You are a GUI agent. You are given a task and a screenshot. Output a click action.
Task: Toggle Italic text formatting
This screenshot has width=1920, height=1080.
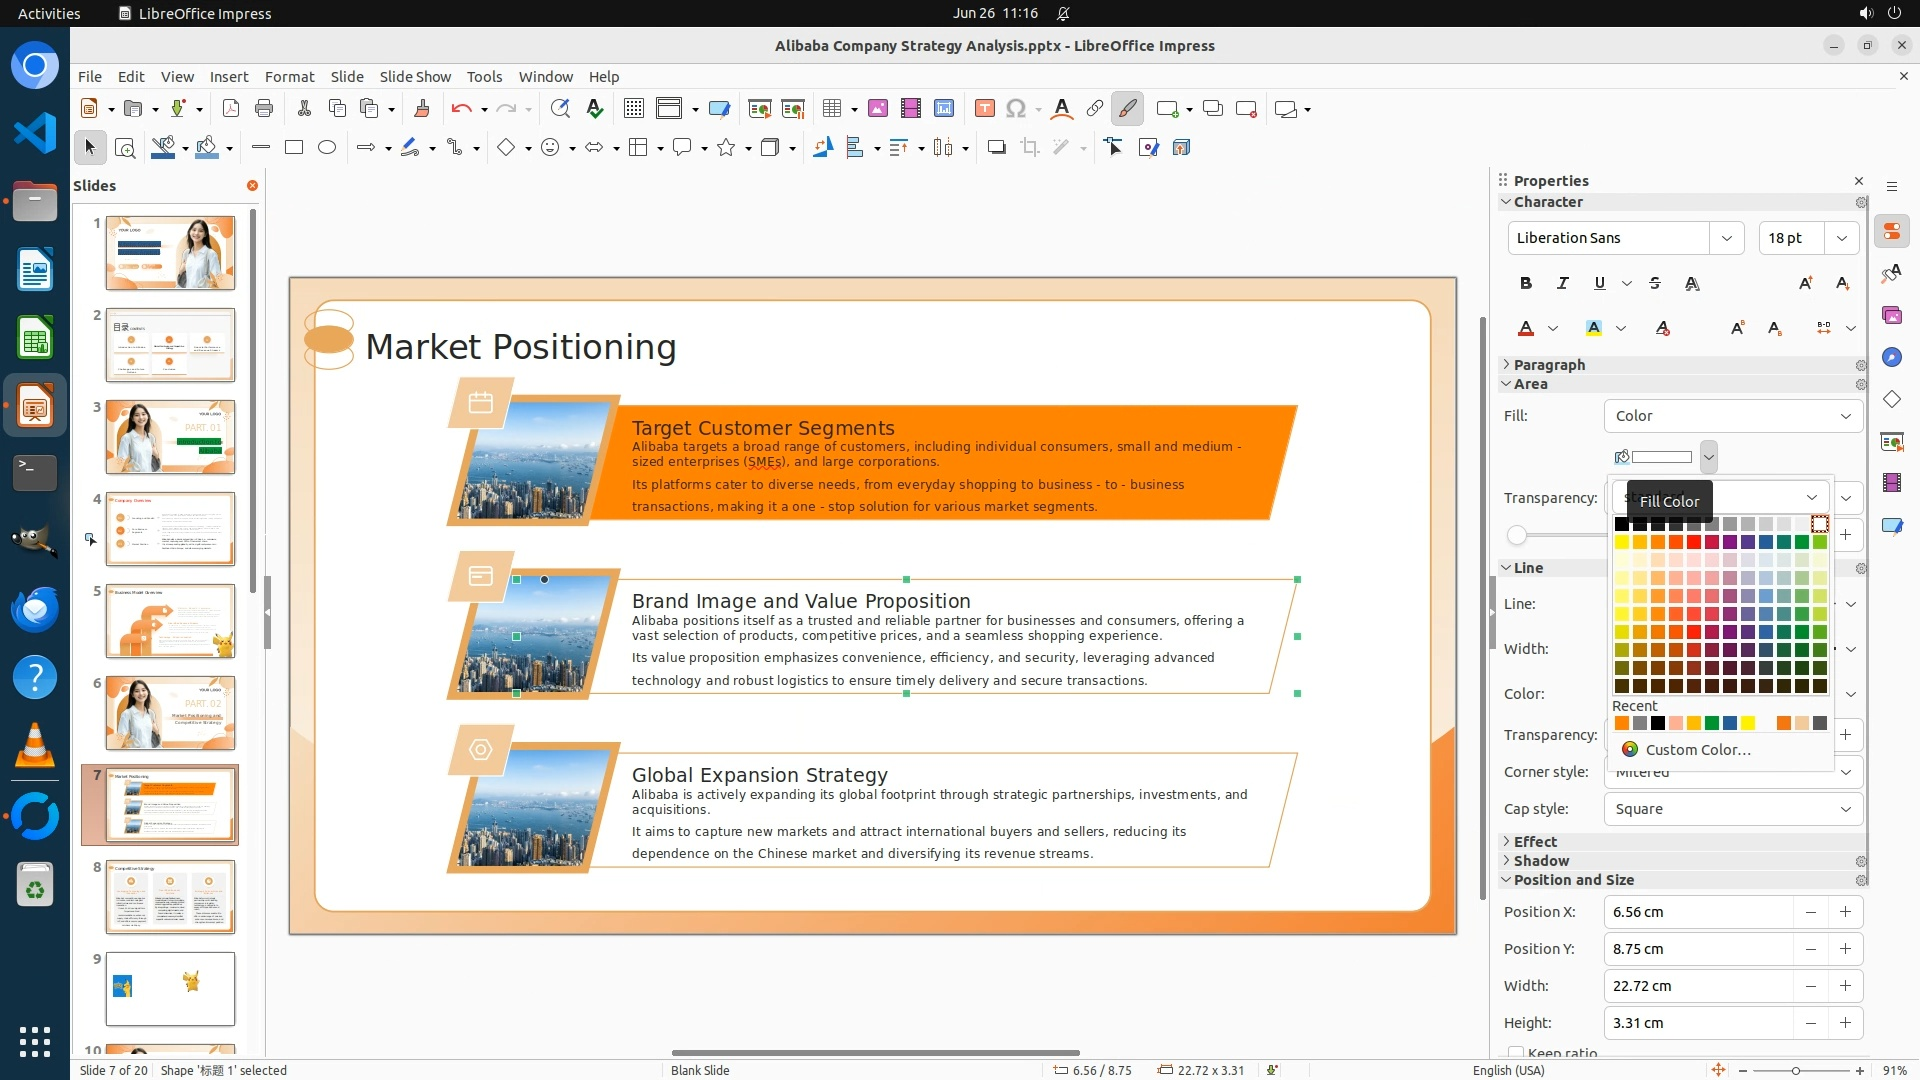[x=1563, y=284]
